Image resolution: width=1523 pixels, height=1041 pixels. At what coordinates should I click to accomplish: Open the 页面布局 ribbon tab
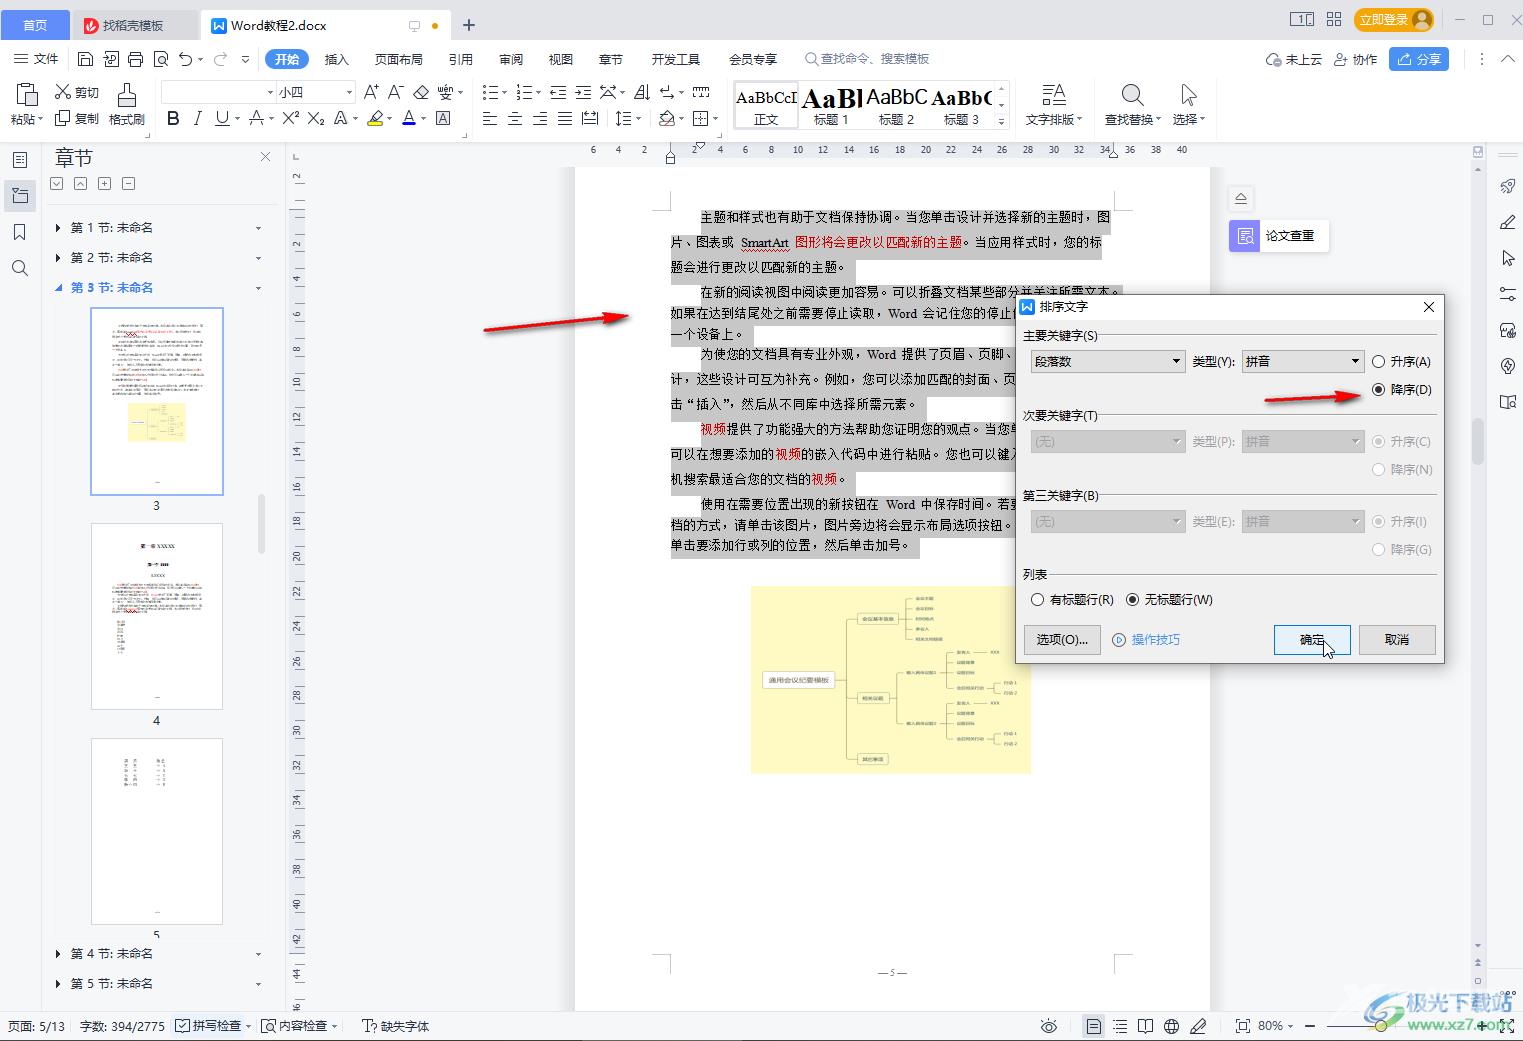click(x=399, y=59)
